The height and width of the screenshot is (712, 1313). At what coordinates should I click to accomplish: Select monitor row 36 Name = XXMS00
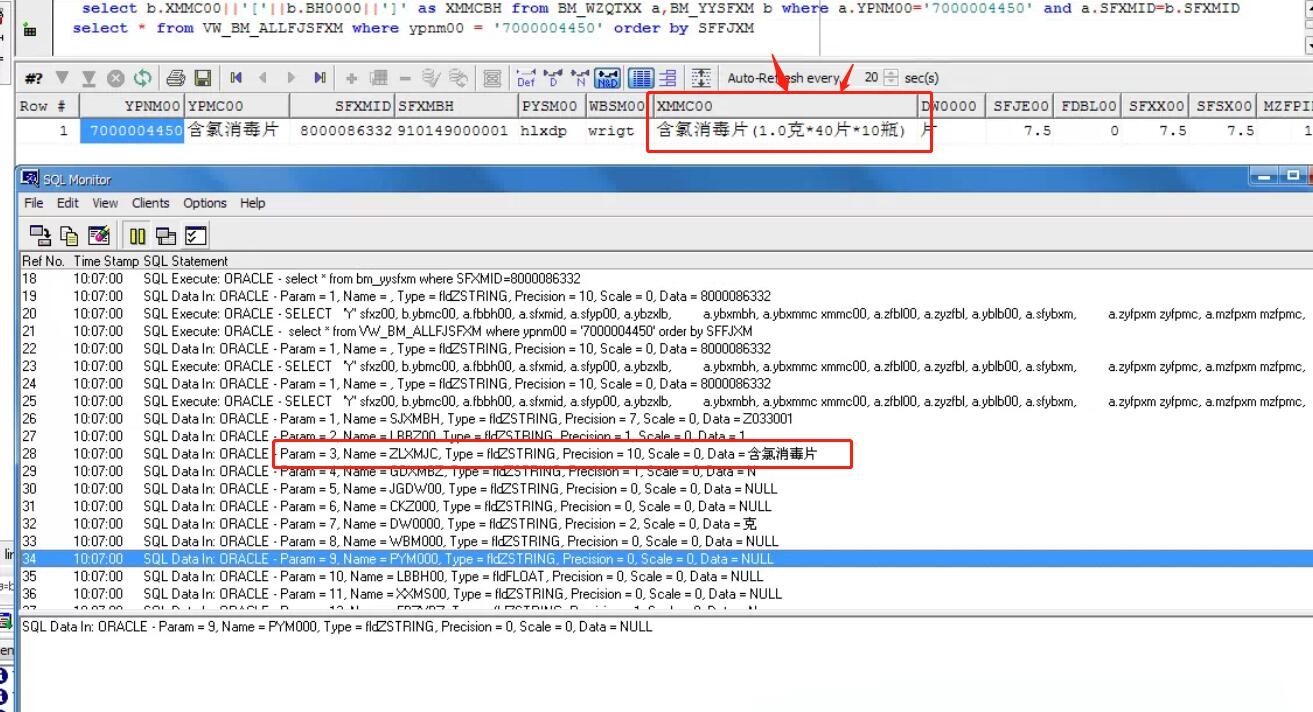[666, 594]
